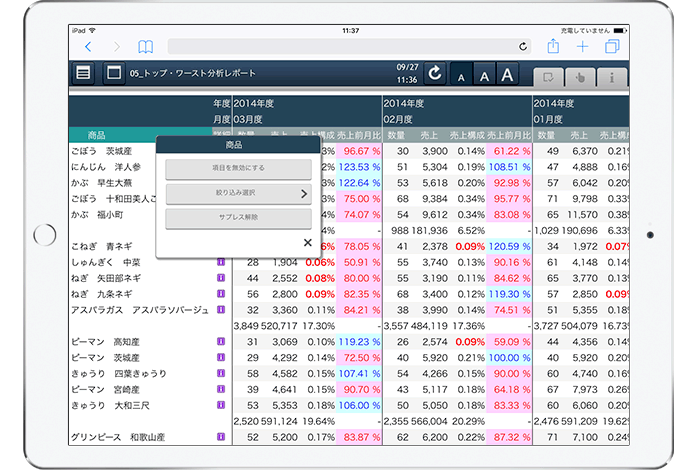
Task: Close the 商品 popup
Action: (x=308, y=242)
